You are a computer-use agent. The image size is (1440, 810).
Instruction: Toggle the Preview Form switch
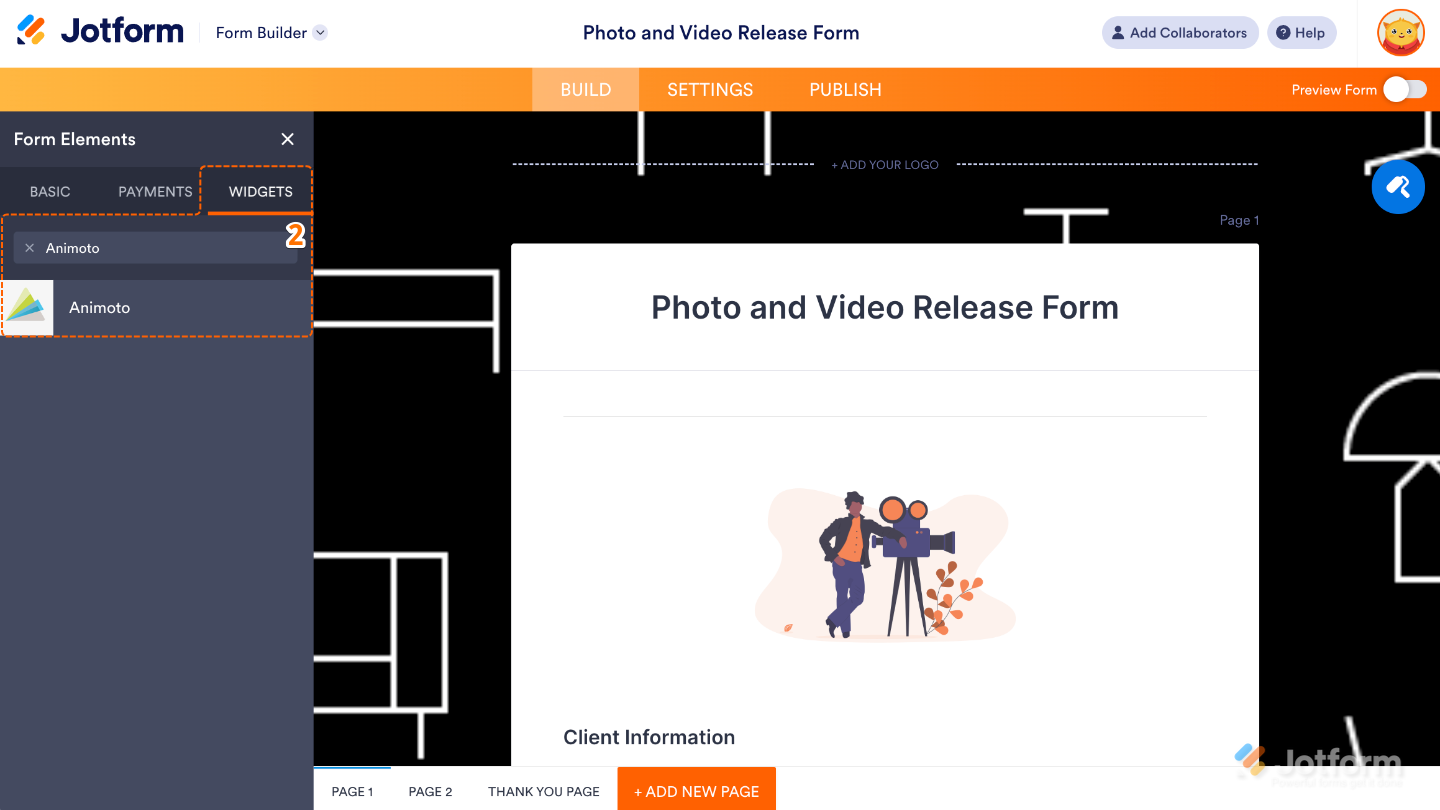pos(1404,90)
